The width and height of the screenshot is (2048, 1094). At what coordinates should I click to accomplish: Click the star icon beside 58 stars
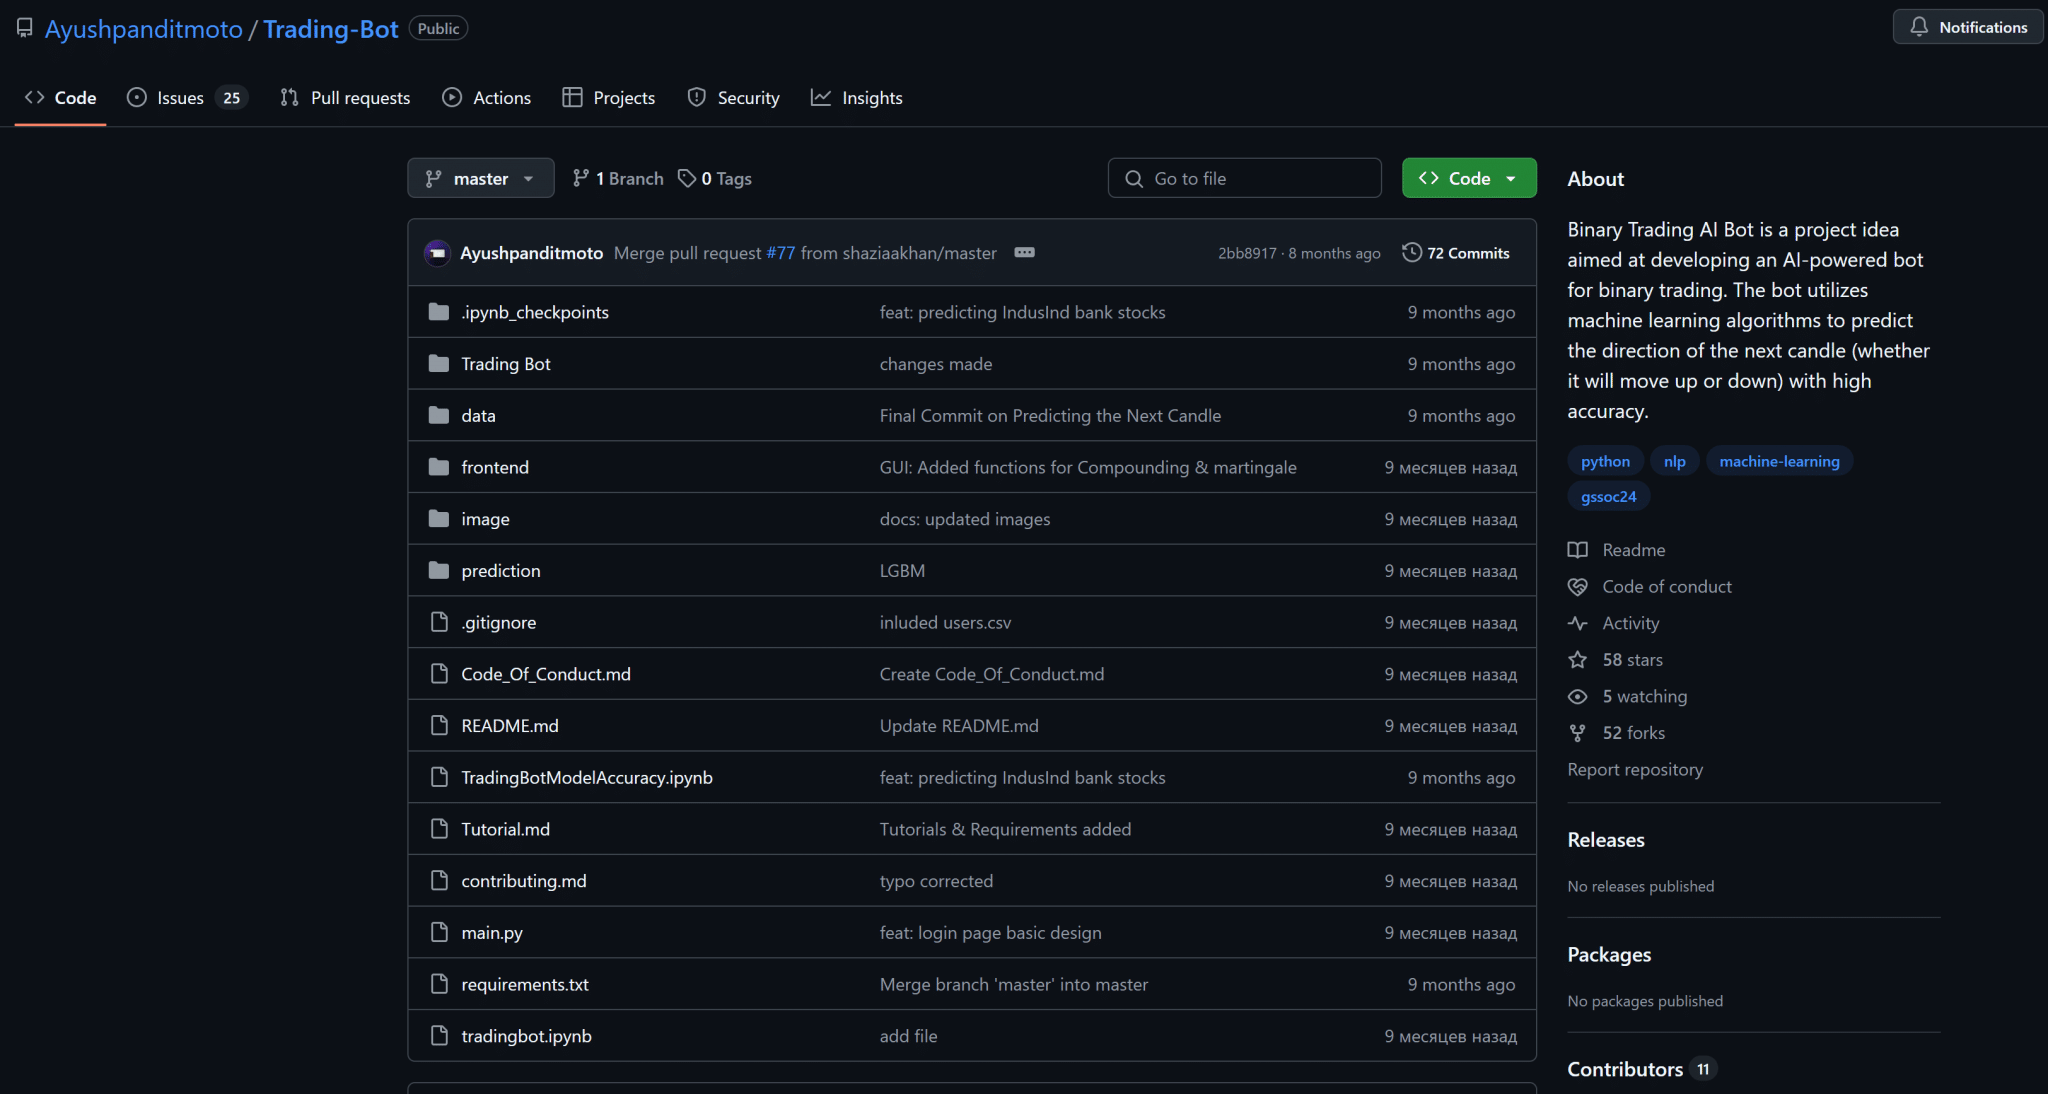pyautogui.click(x=1577, y=660)
